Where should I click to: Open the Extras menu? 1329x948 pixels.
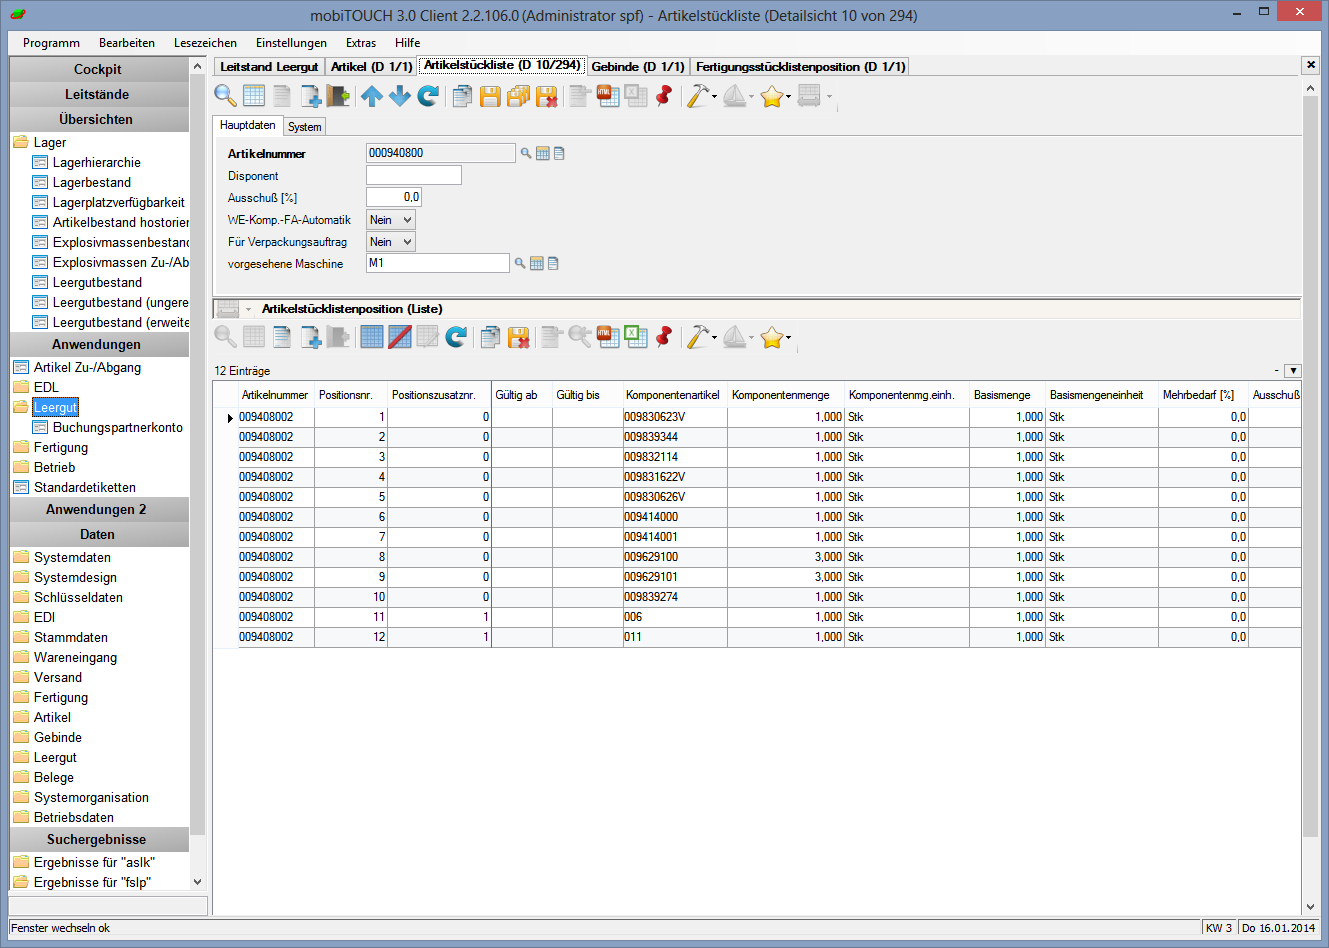point(361,43)
